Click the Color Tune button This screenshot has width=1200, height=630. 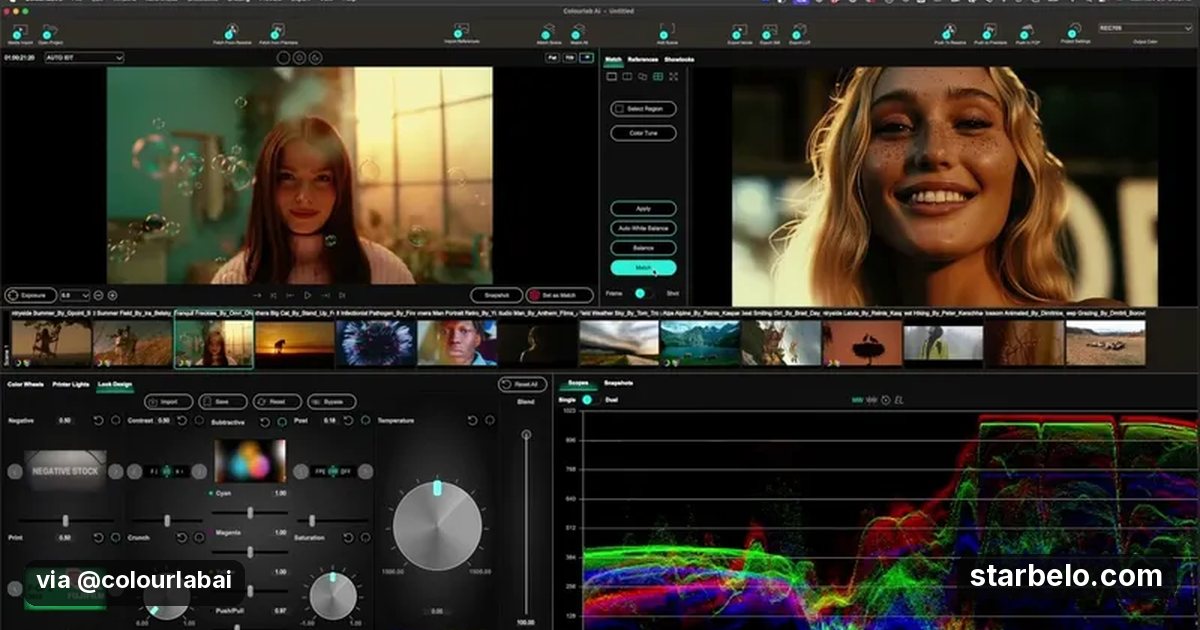coord(644,133)
